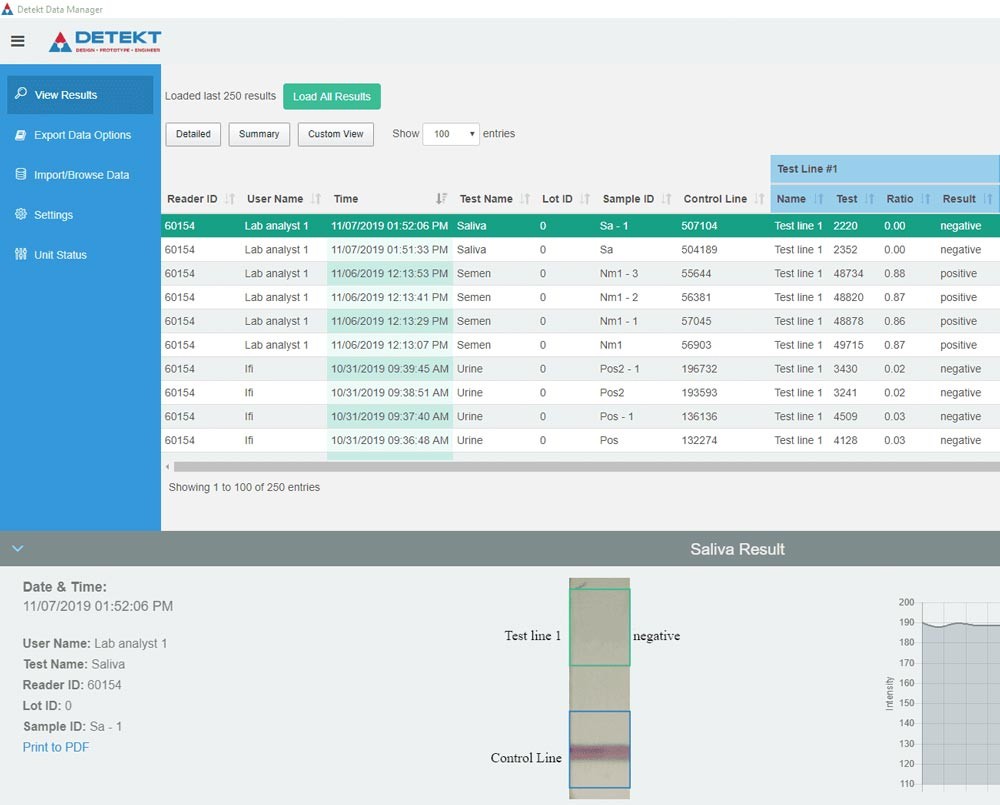Switch to the Summary view
The width and height of the screenshot is (1000, 805).
259,134
